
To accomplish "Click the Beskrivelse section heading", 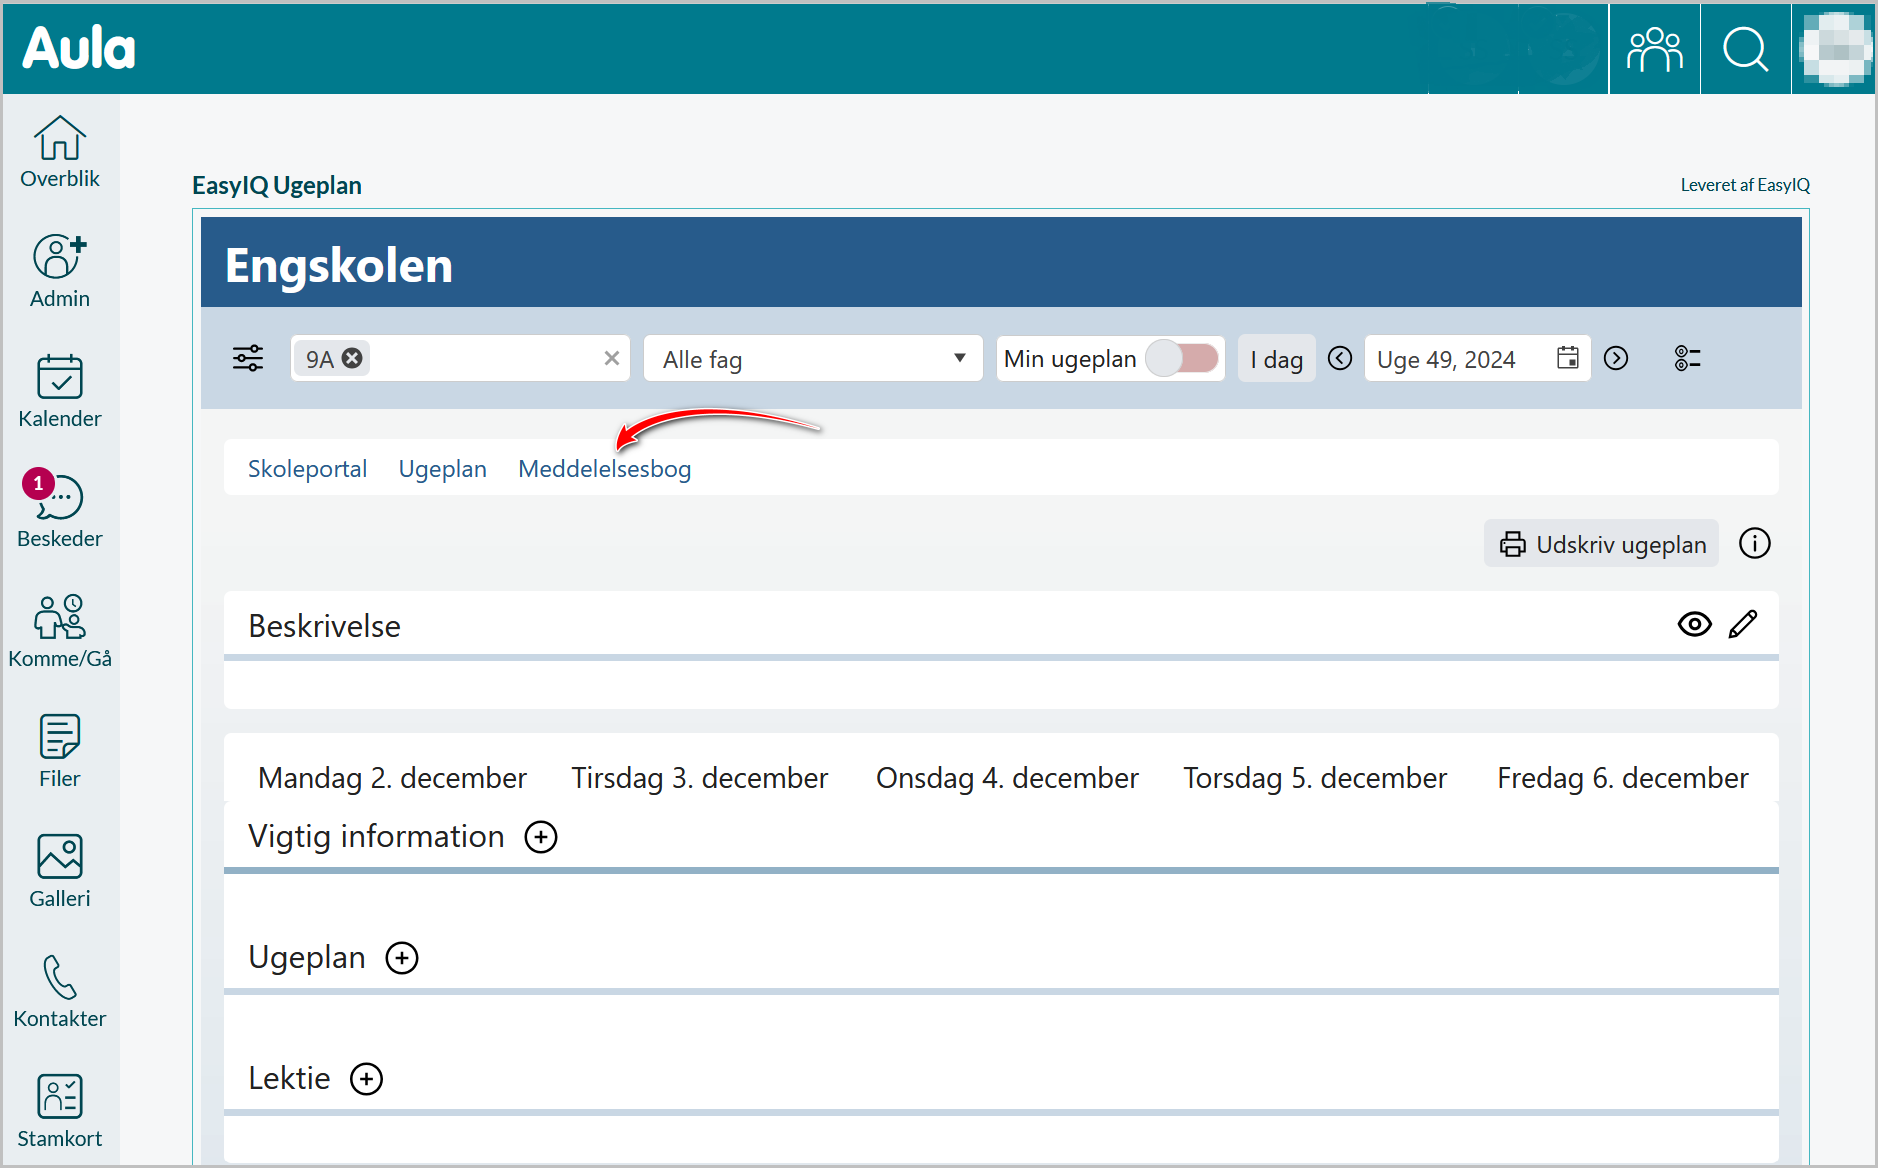I will point(324,626).
